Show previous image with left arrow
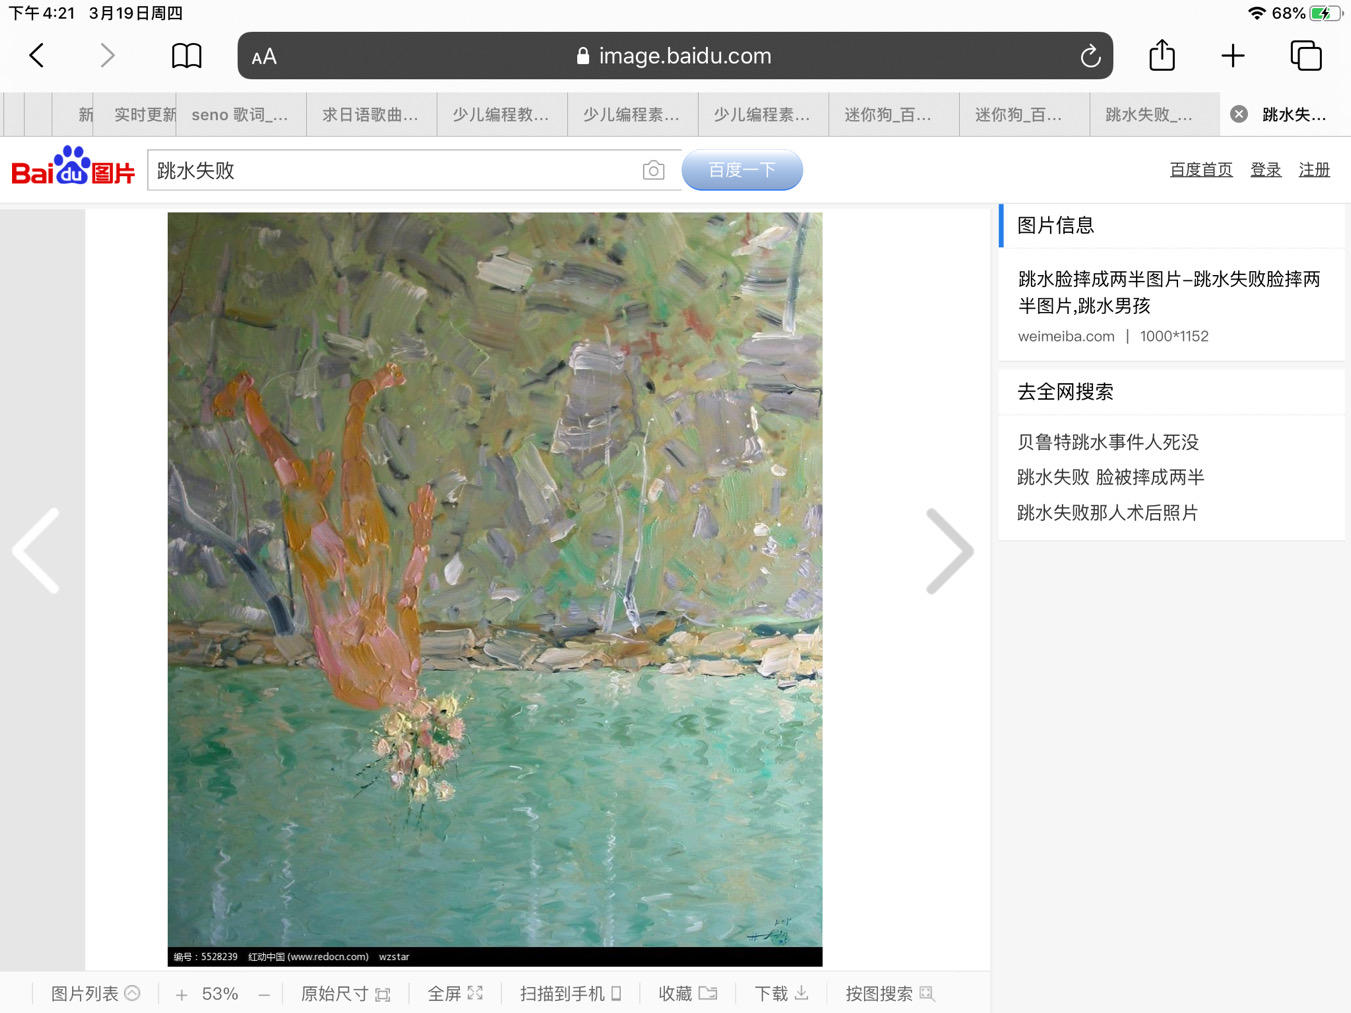 point(36,551)
